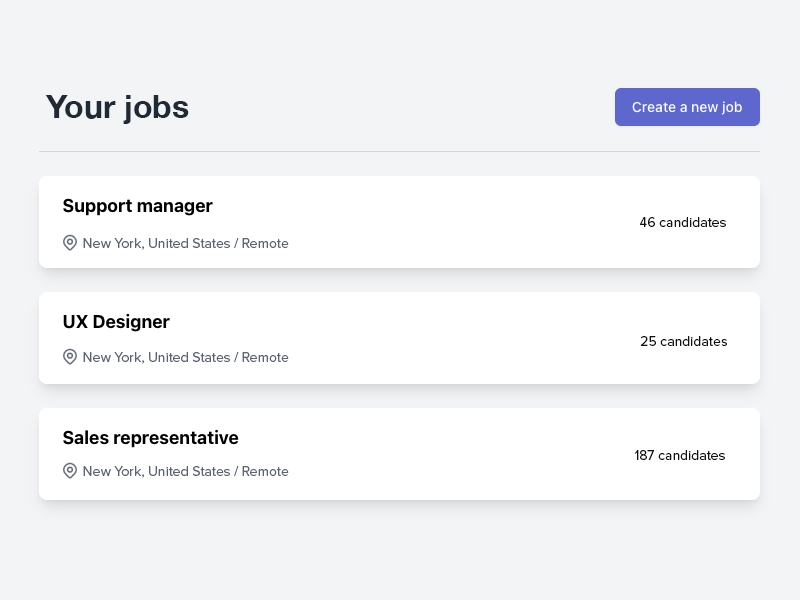
Task: Click the location pin icon for Sales representative
Action: (x=70, y=470)
